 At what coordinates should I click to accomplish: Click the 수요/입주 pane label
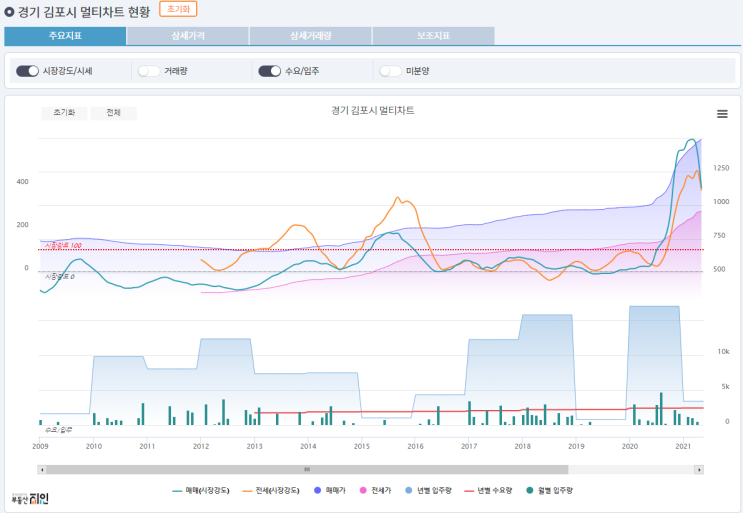[58, 430]
